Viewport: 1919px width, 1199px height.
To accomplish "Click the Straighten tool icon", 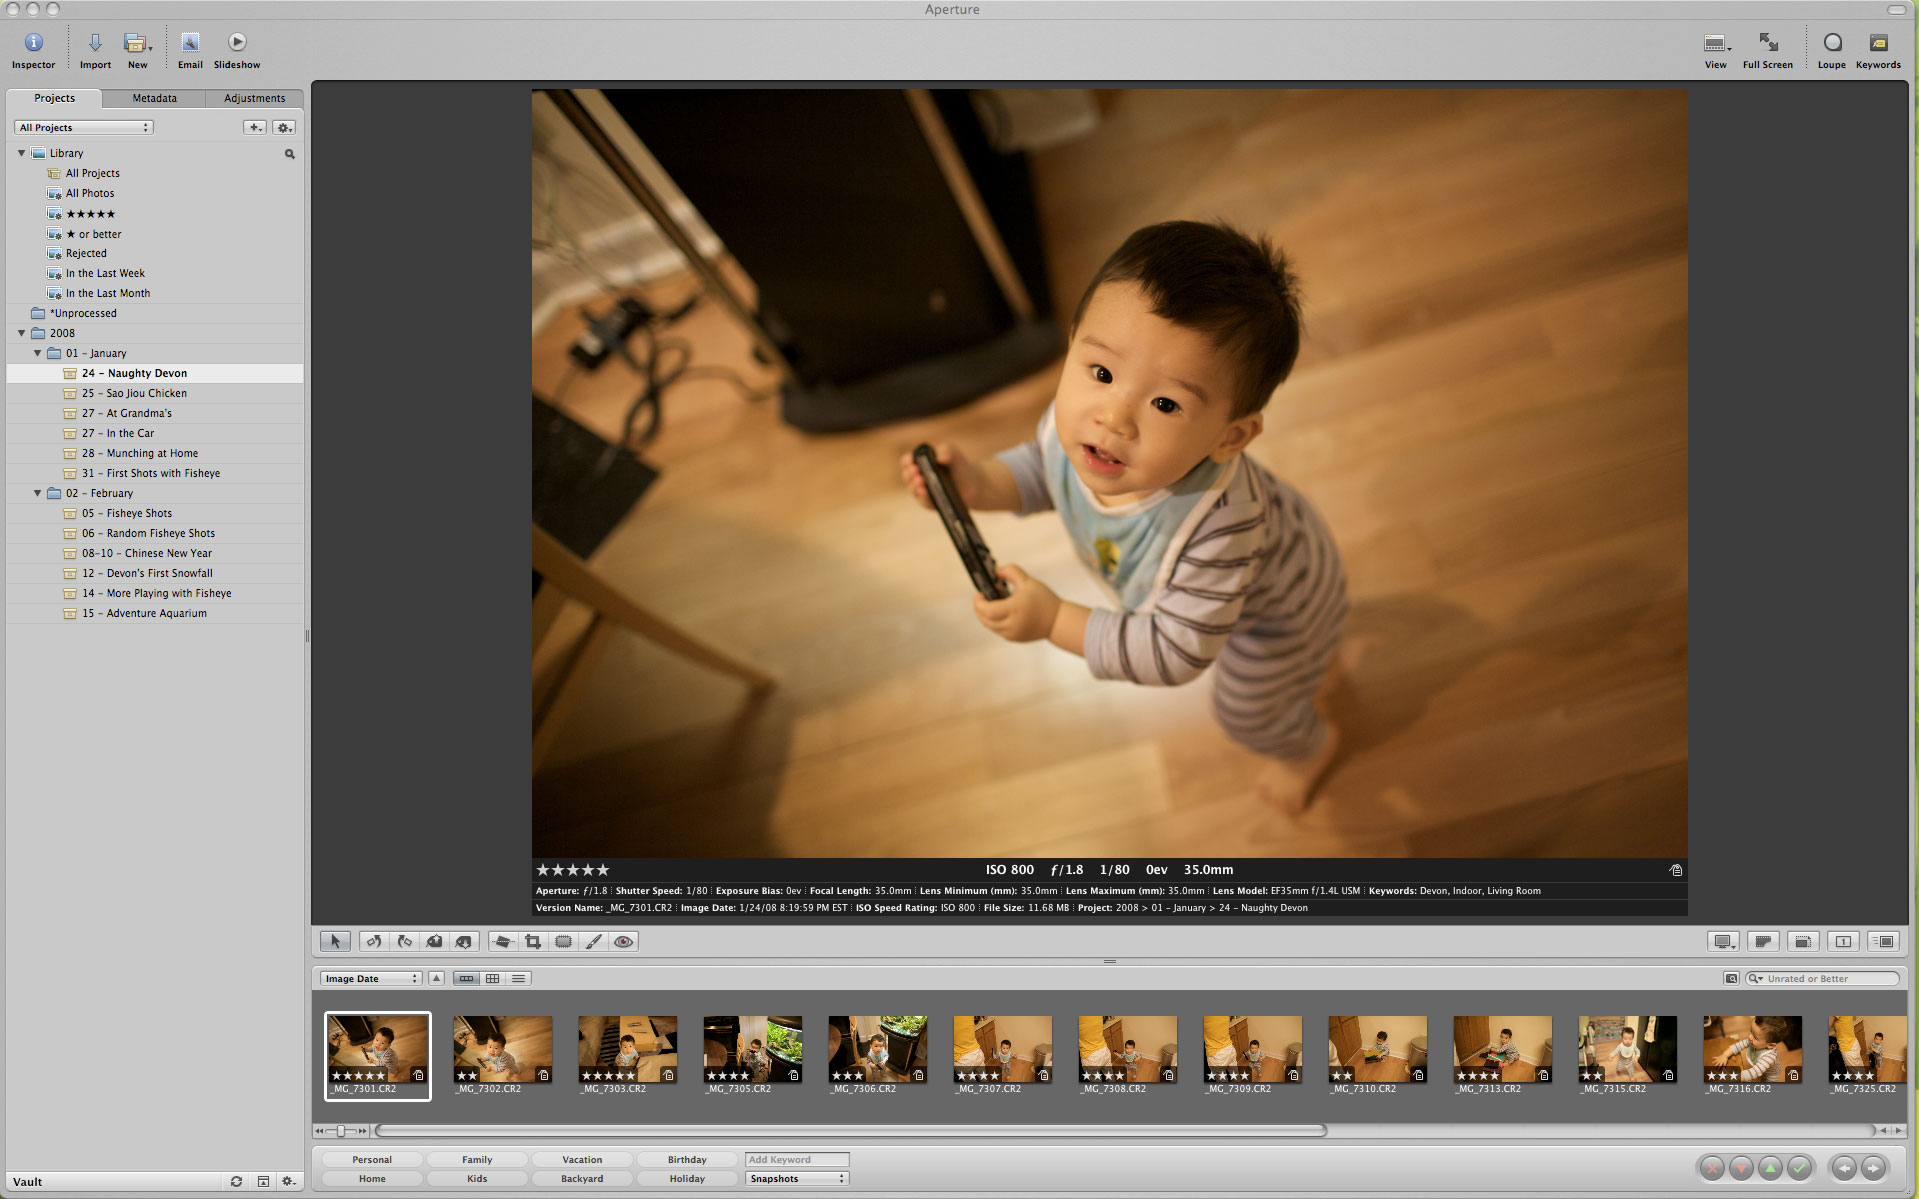I will [503, 941].
